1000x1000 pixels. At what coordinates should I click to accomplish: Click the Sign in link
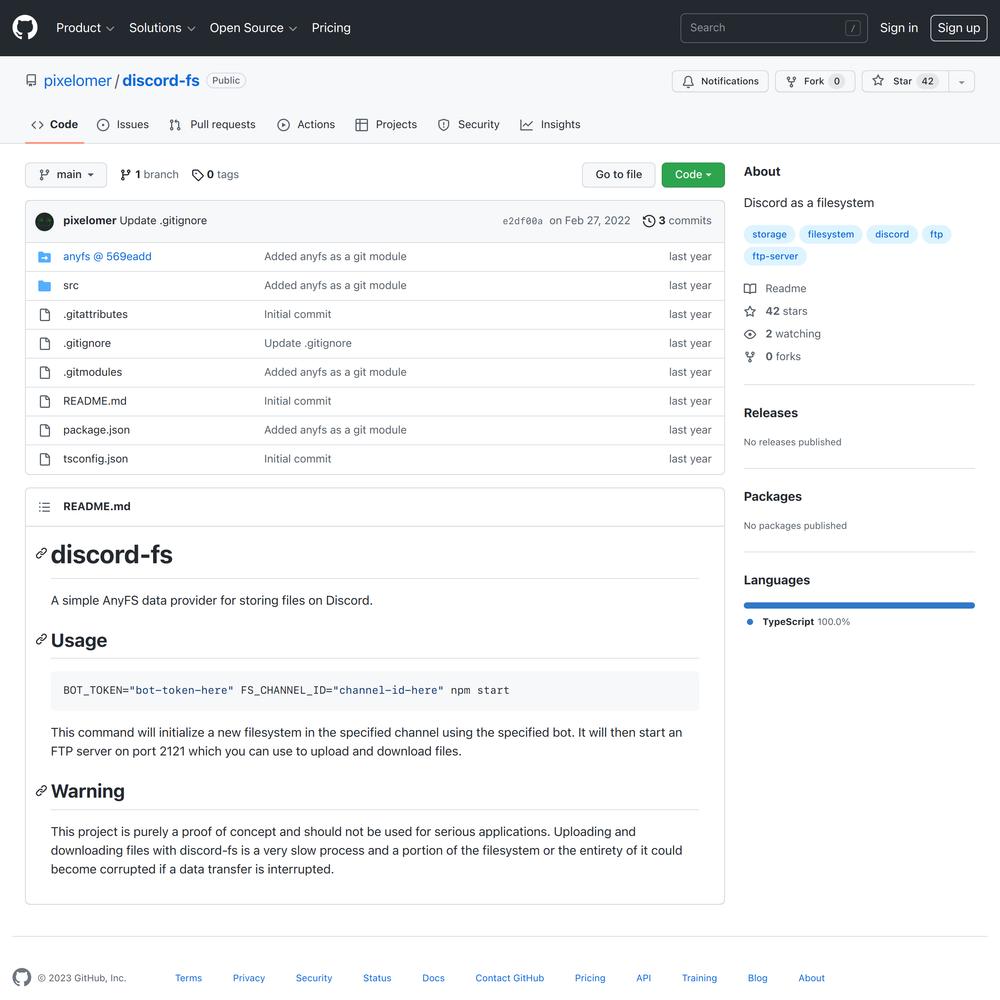899,28
